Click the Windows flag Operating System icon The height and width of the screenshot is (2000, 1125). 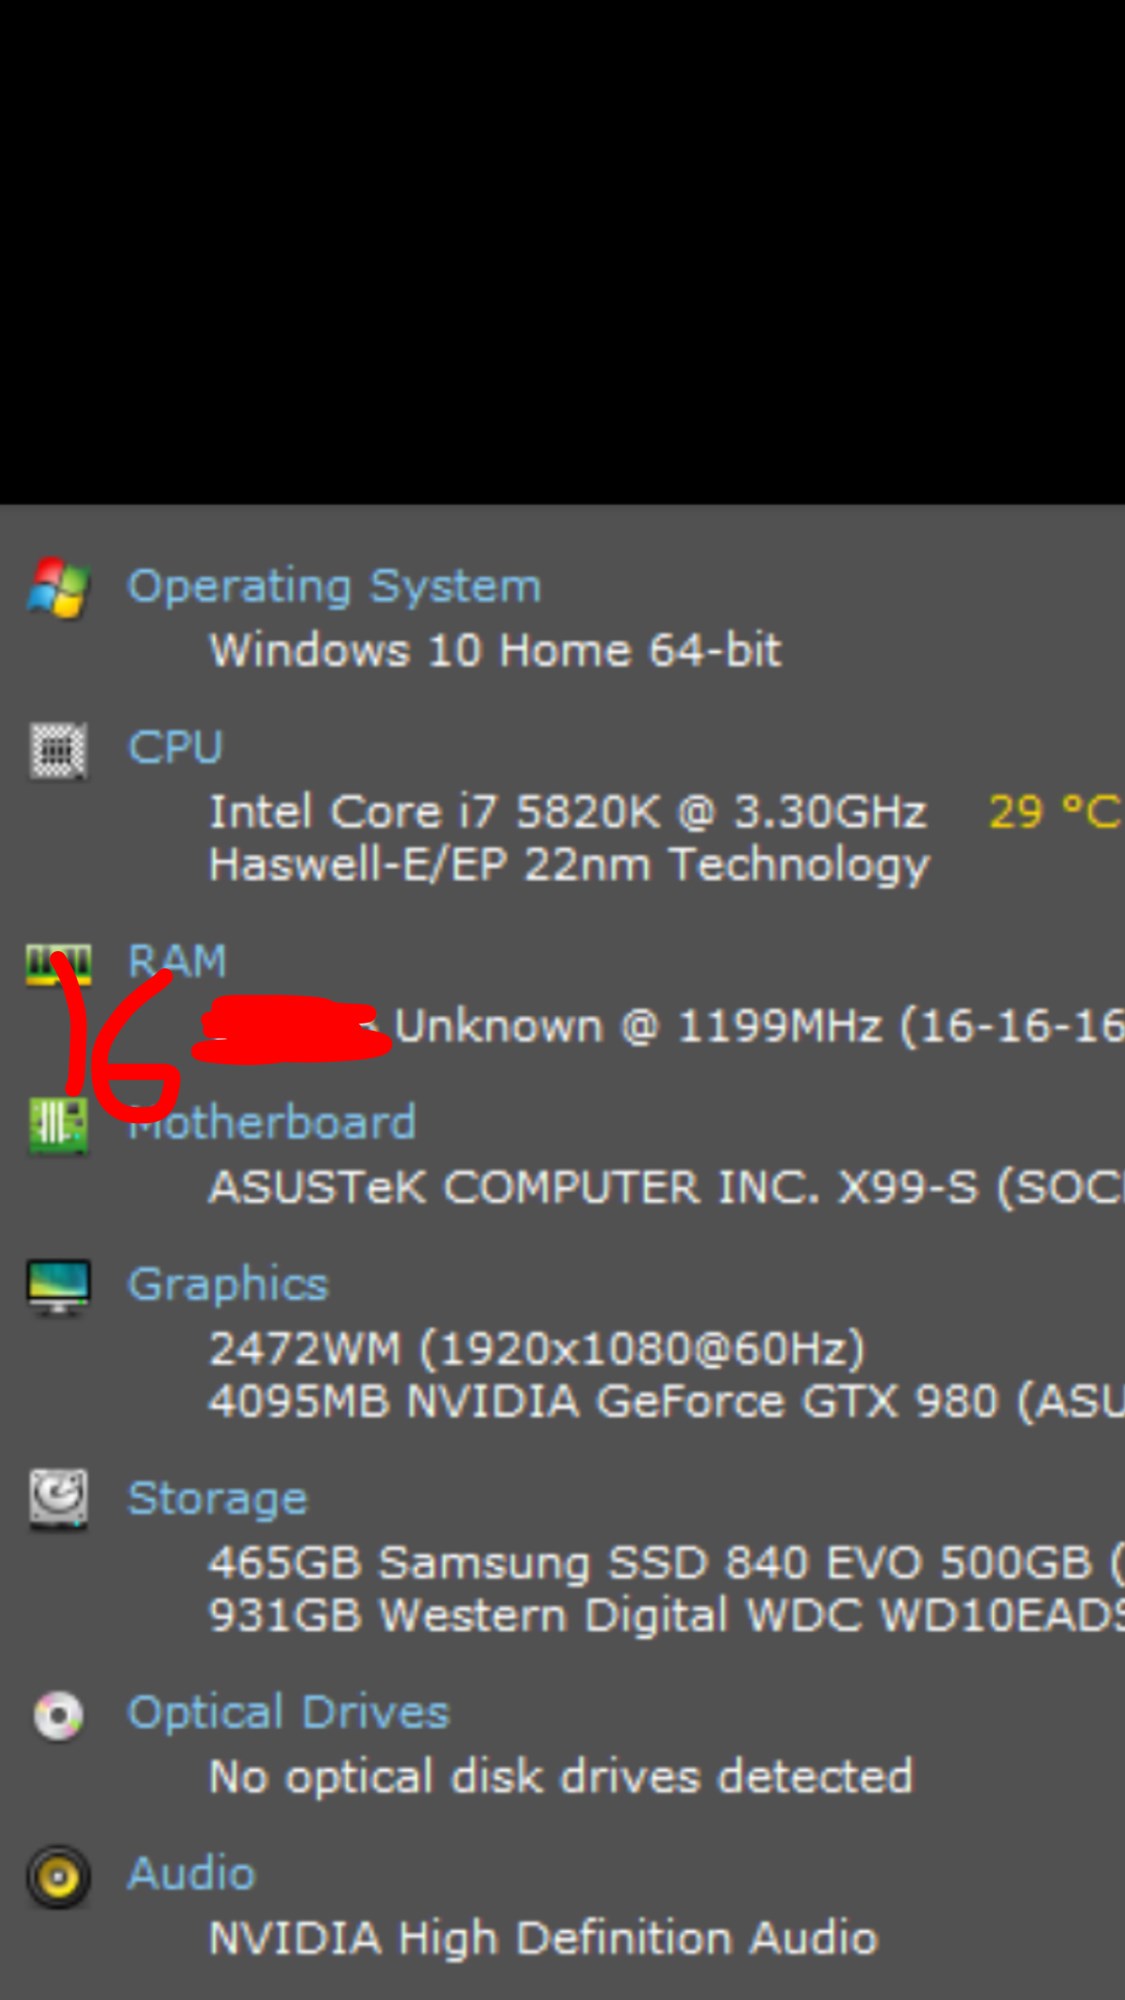click(58, 588)
